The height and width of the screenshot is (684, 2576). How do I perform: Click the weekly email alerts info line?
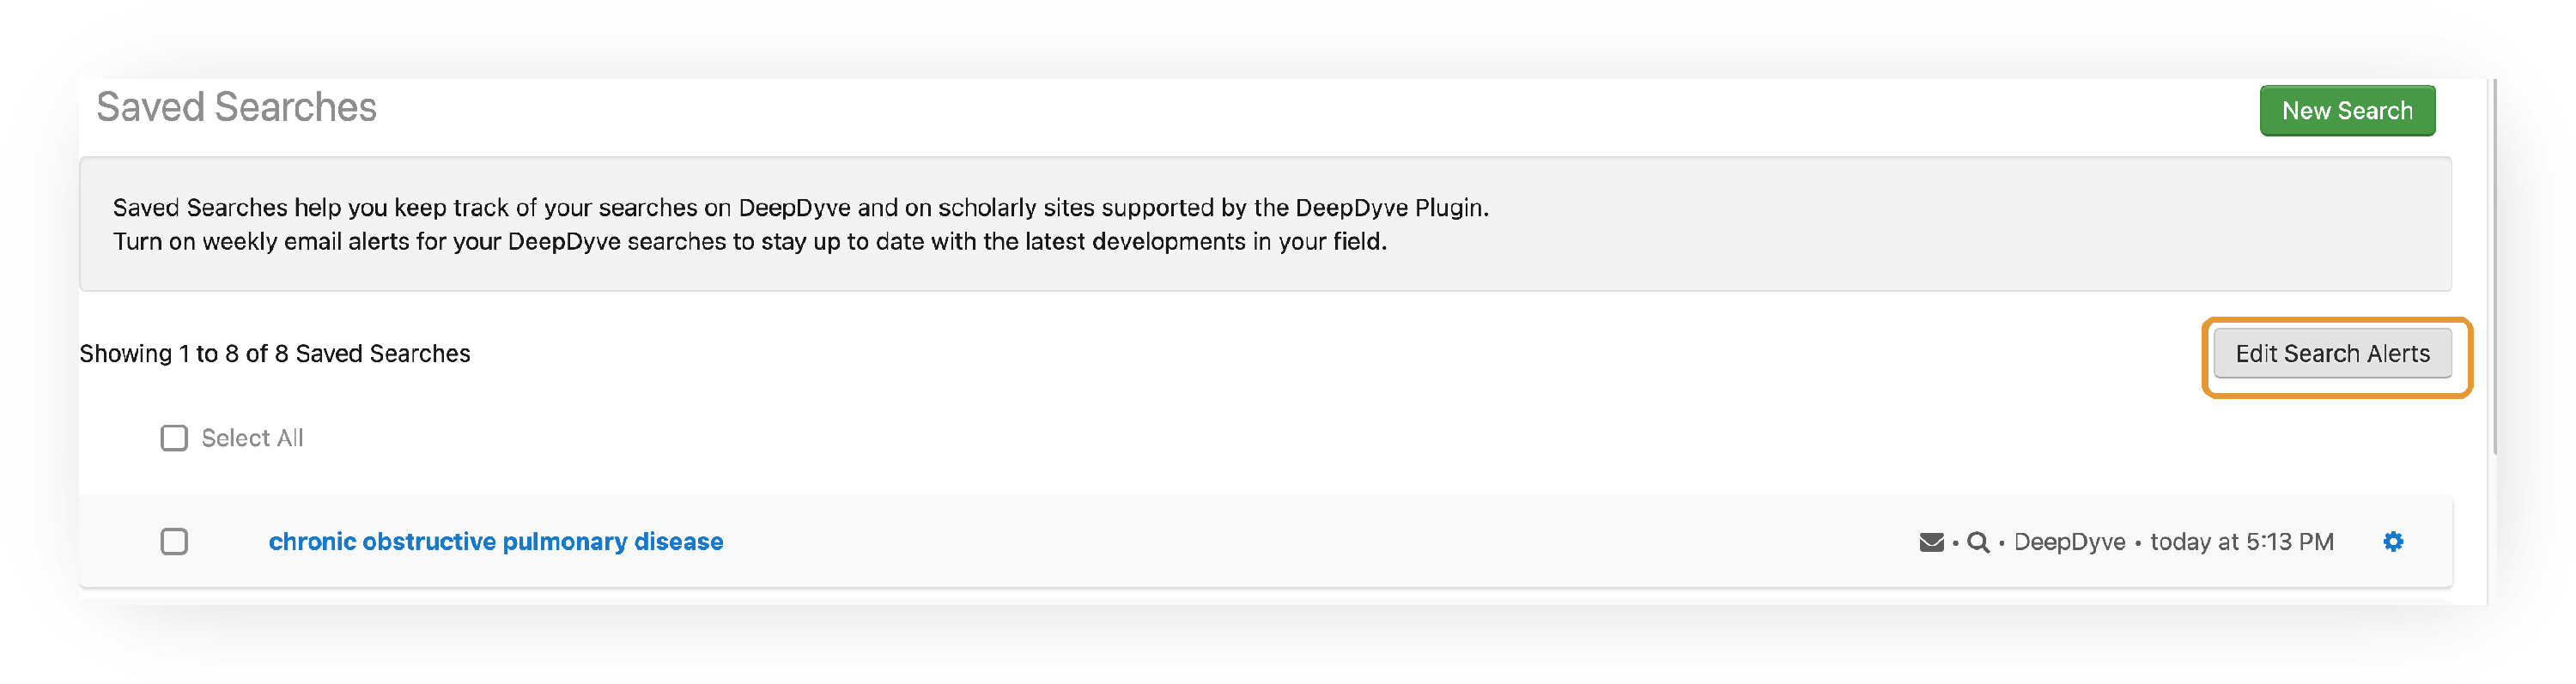[x=749, y=242]
